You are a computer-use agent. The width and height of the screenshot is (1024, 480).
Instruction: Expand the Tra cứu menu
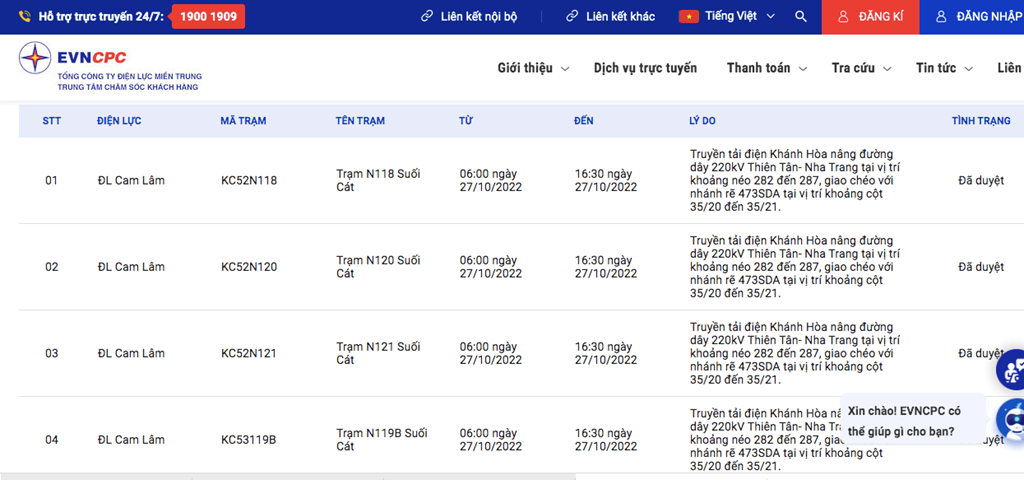(x=861, y=68)
